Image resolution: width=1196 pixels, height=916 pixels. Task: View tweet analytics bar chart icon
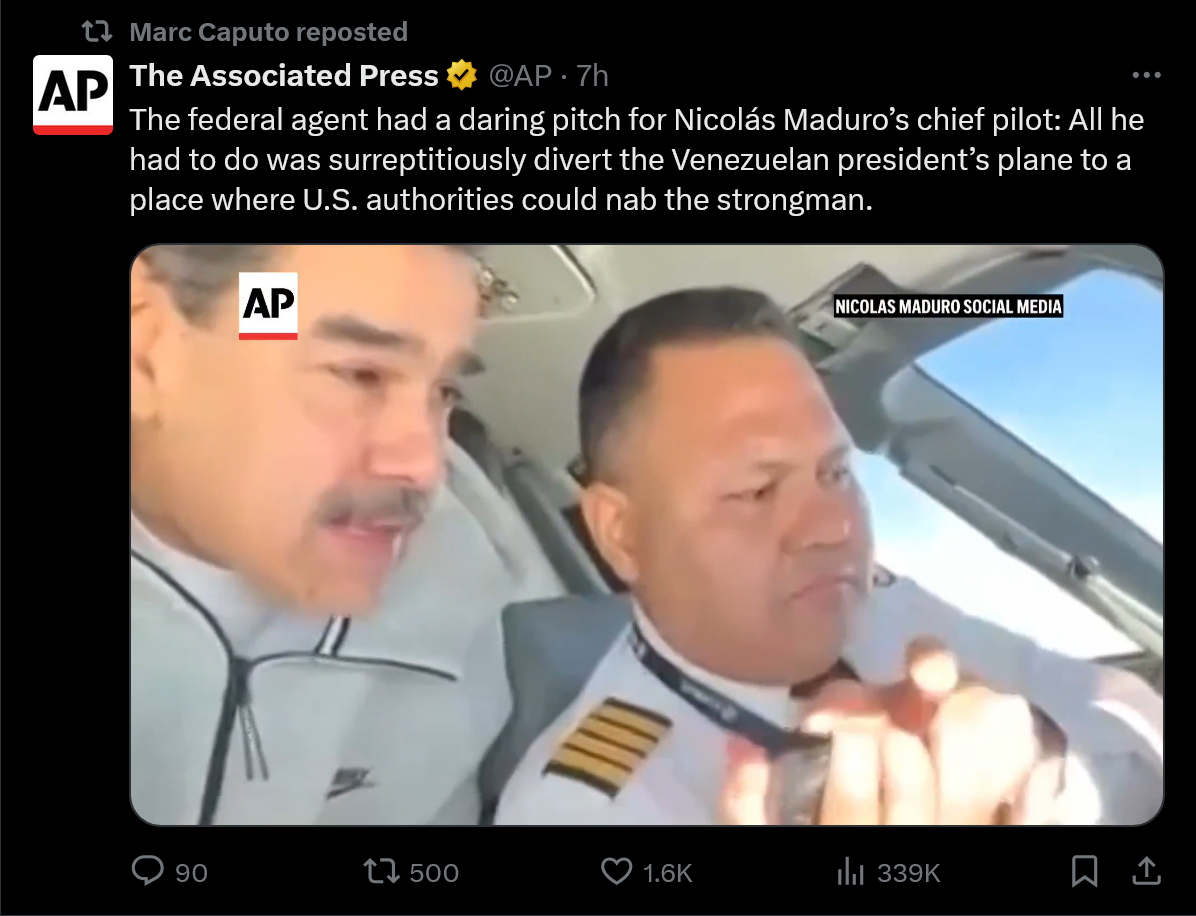850,871
